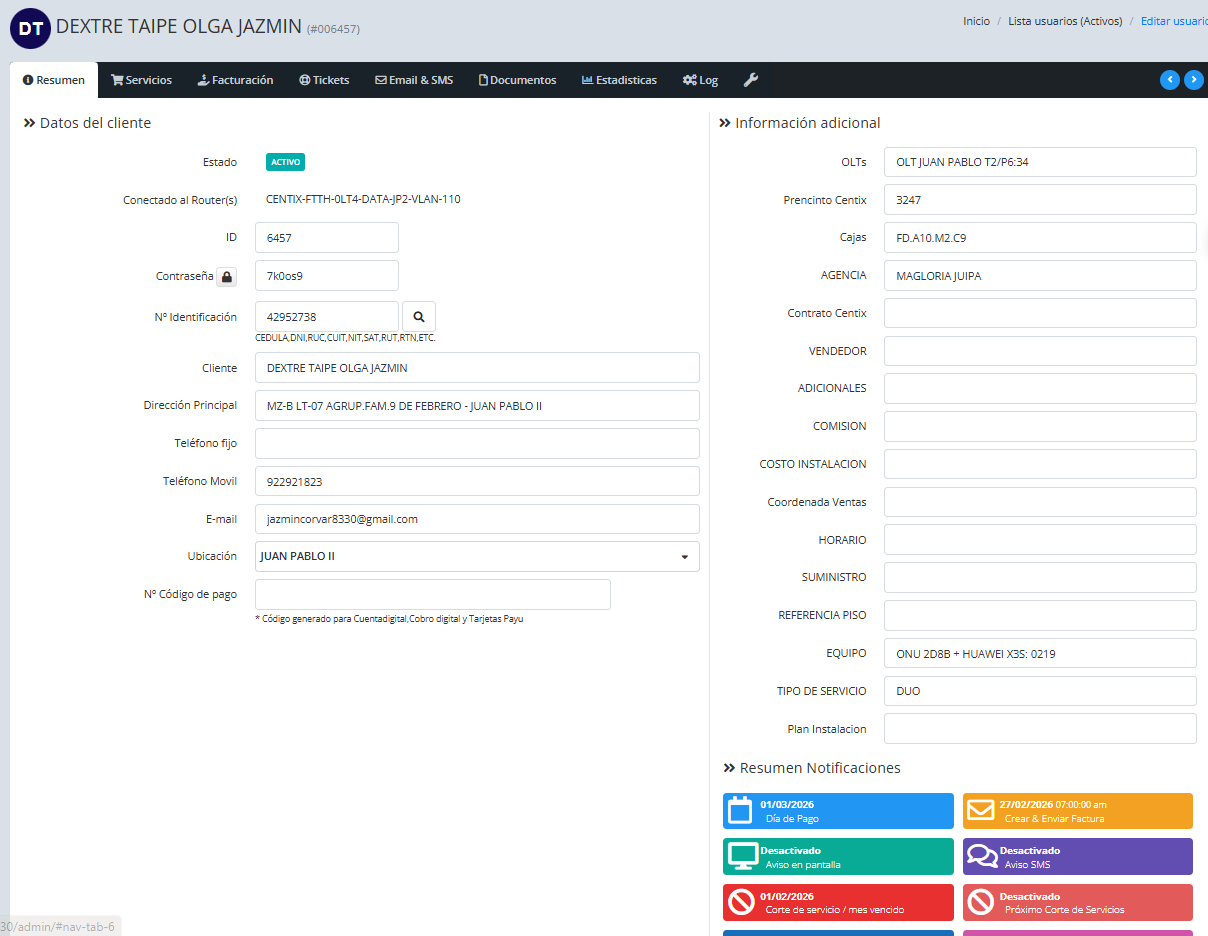Click the search icon next to Nº Identificación
This screenshot has width=1208, height=936.
419,316
